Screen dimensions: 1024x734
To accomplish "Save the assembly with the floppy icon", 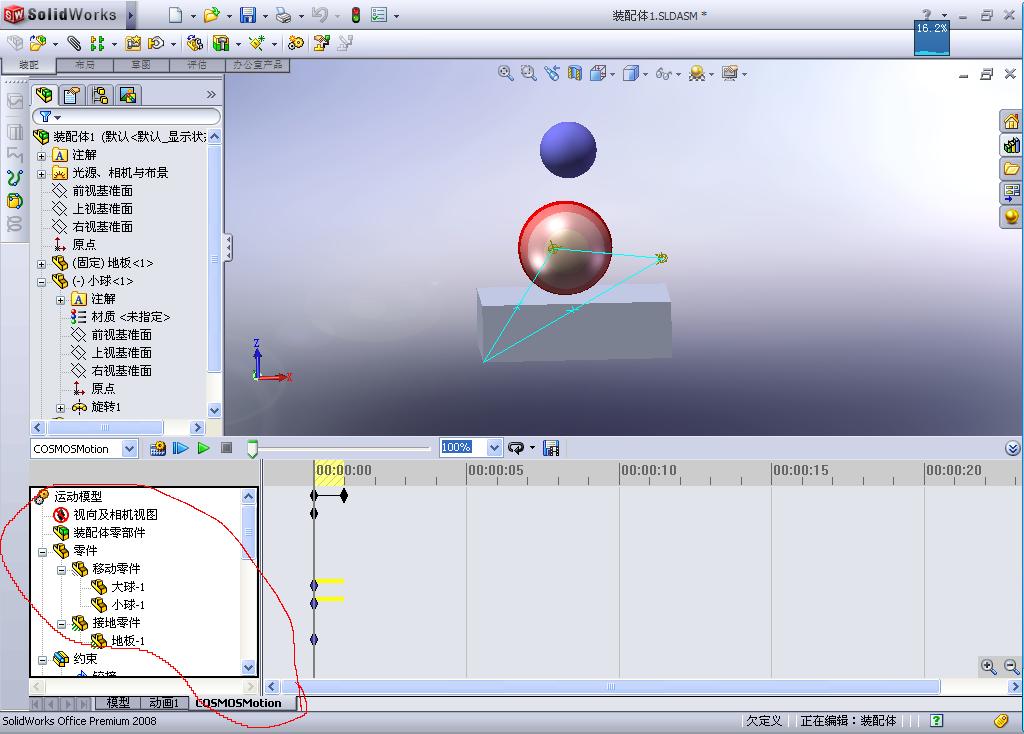I will 248,14.
